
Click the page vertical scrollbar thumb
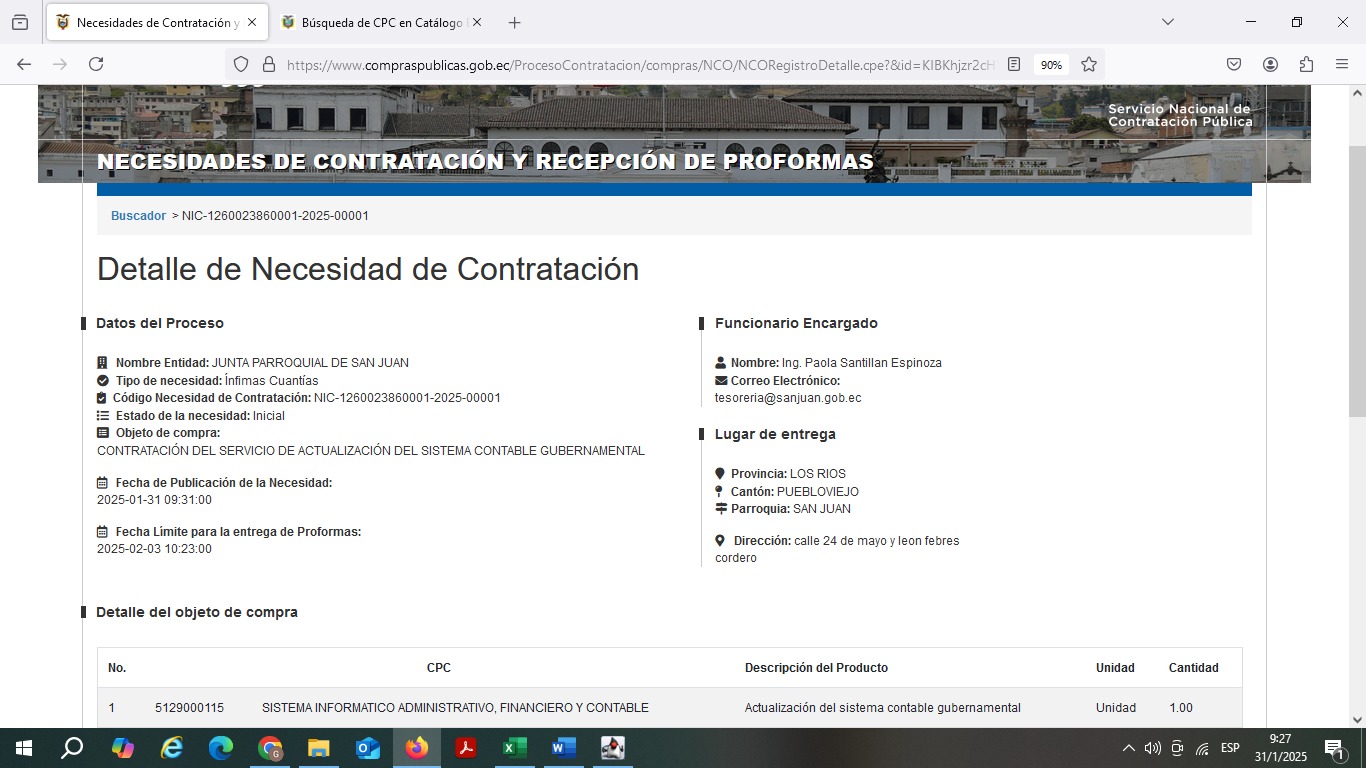1357,280
